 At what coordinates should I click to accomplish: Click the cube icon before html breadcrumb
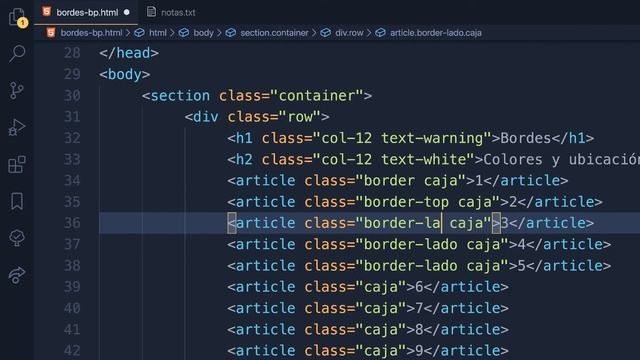coord(140,33)
